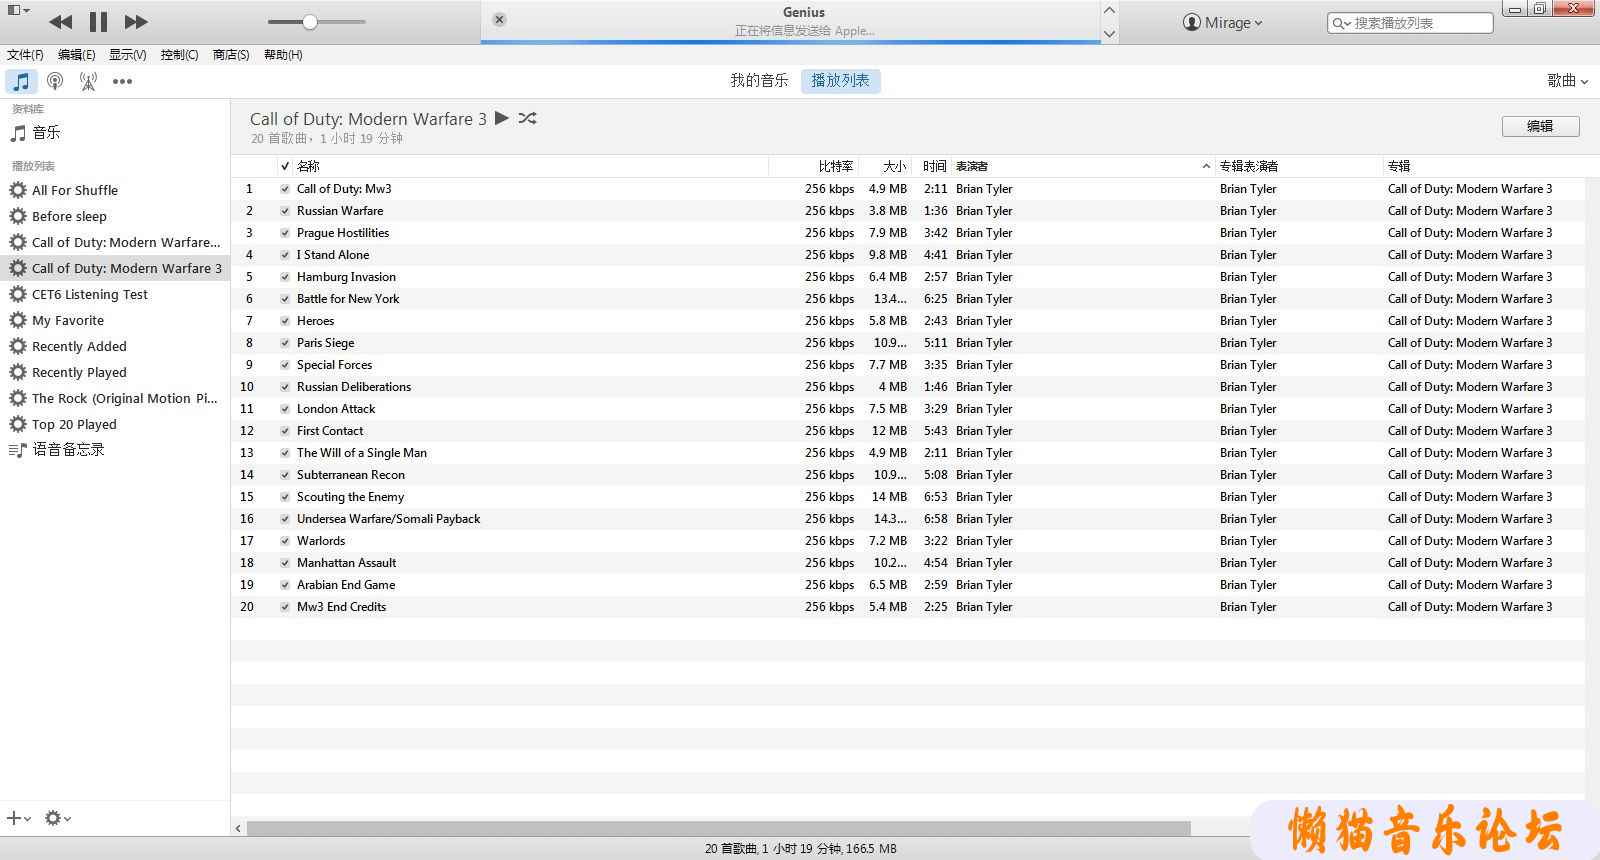Shuffle the playlist with crossed-arrows icon
Viewport: 1600px width, 860px height.
[528, 118]
